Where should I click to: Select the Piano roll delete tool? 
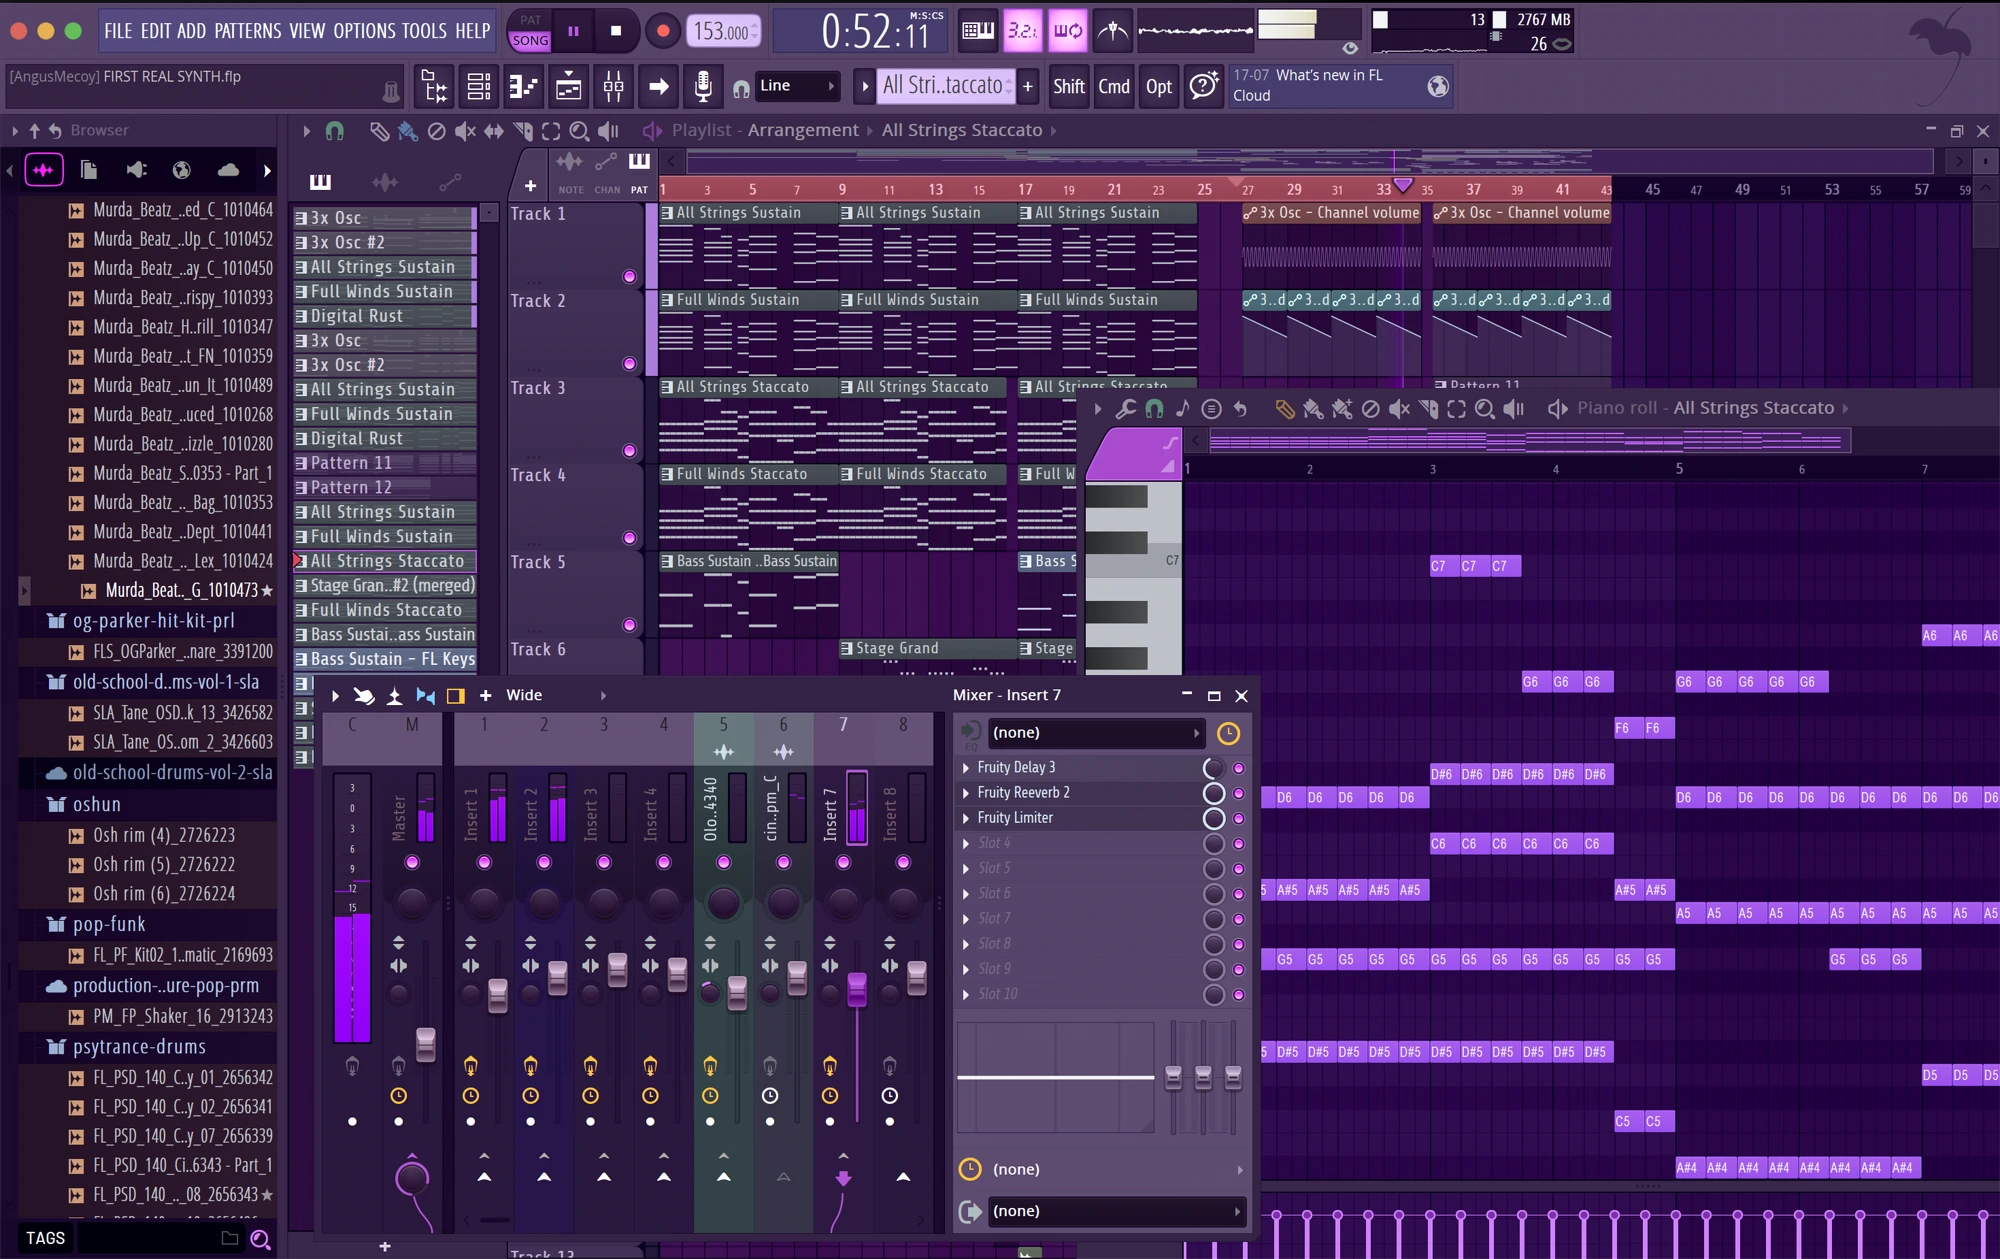click(x=1371, y=408)
